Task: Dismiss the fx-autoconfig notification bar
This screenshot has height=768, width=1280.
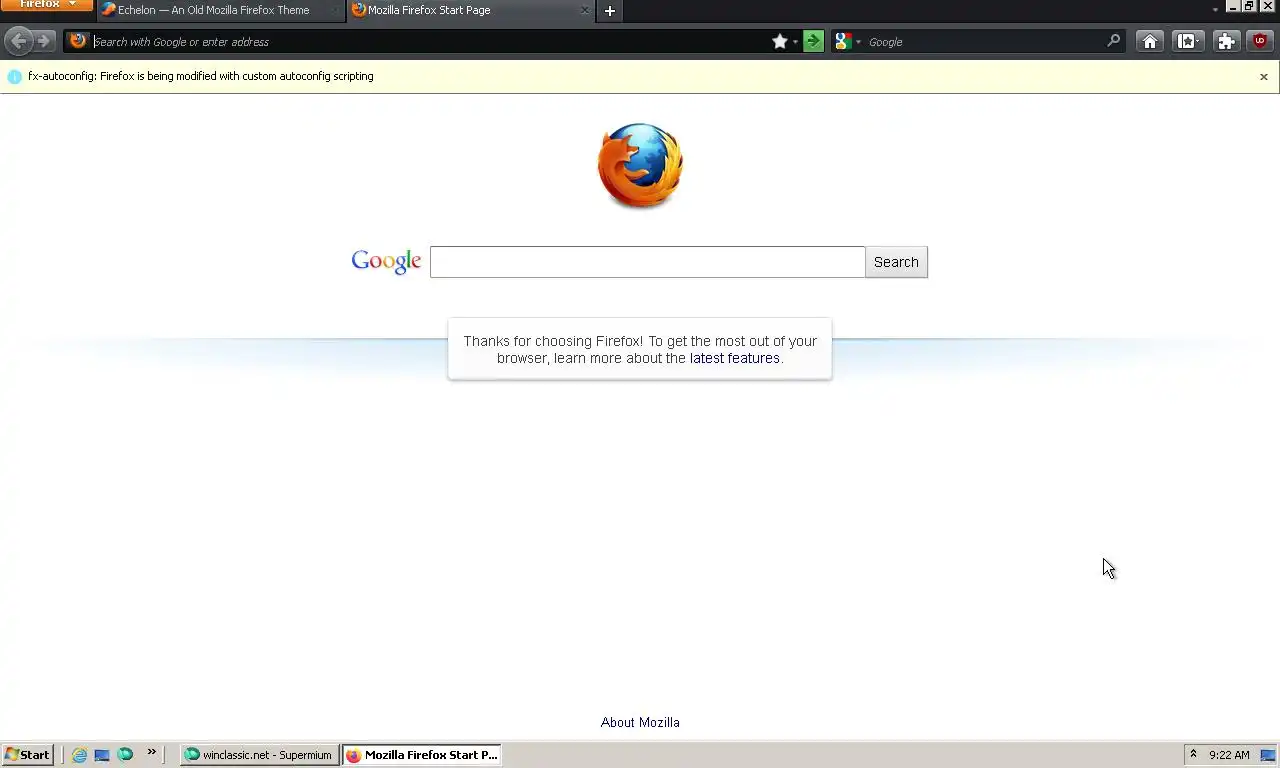Action: pyautogui.click(x=1264, y=77)
